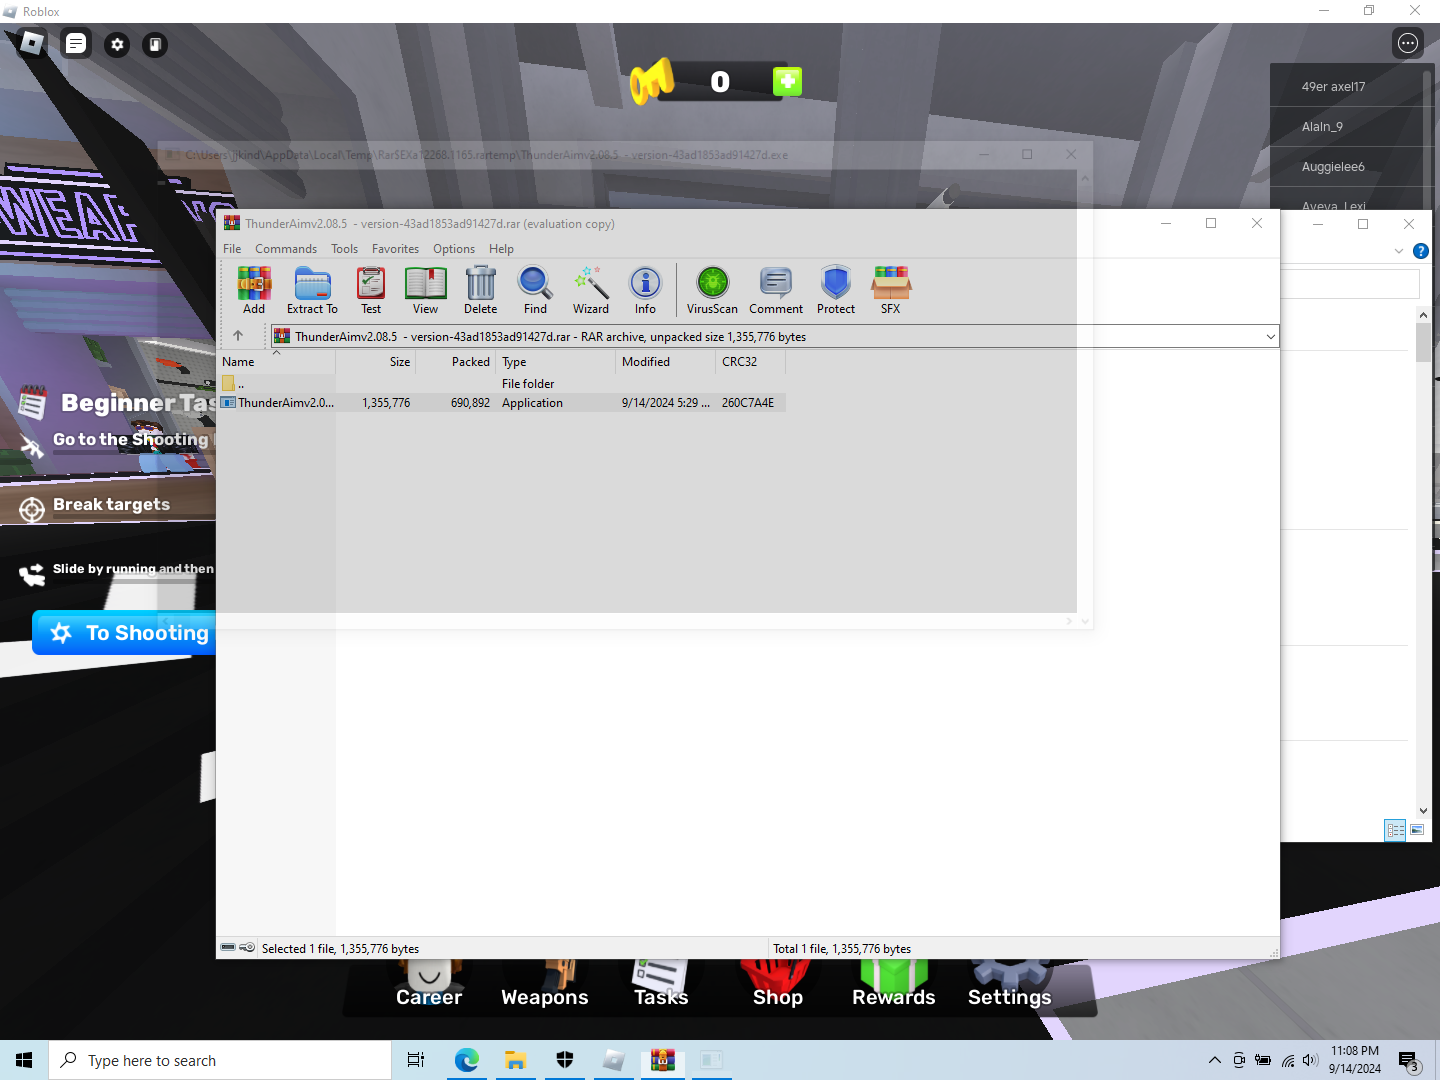Screen dimensions: 1440x1080
Task: Open Microsoft Edge from the taskbar
Action: point(467,1060)
